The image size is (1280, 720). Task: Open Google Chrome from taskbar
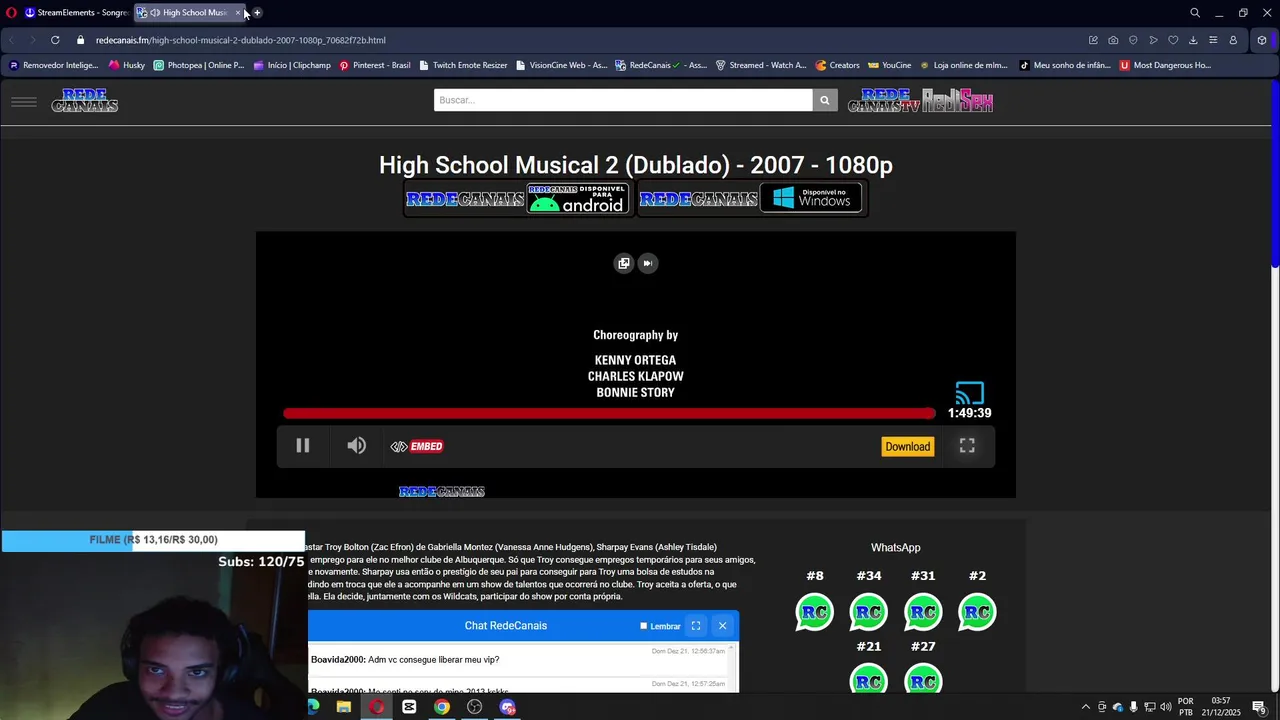pos(441,707)
